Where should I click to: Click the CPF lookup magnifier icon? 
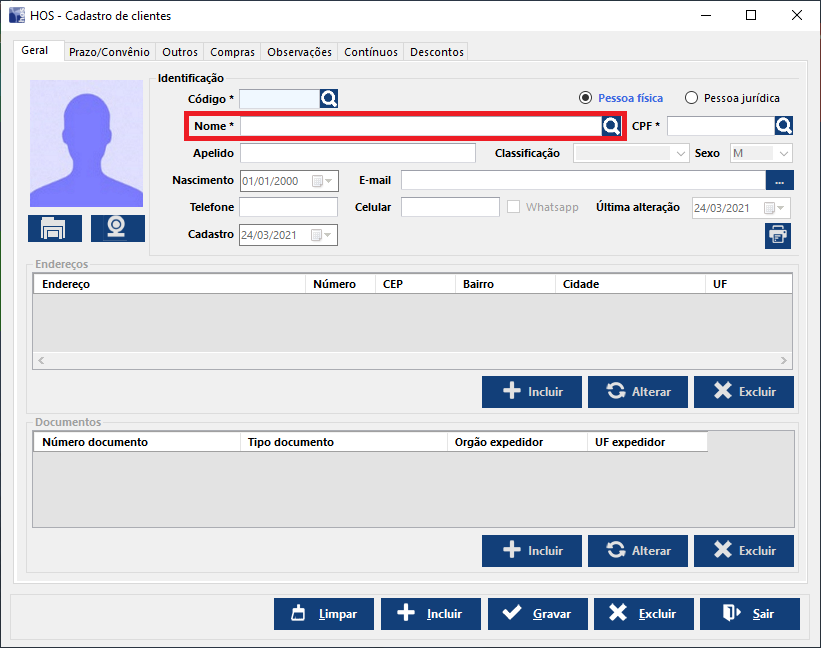[x=784, y=125]
